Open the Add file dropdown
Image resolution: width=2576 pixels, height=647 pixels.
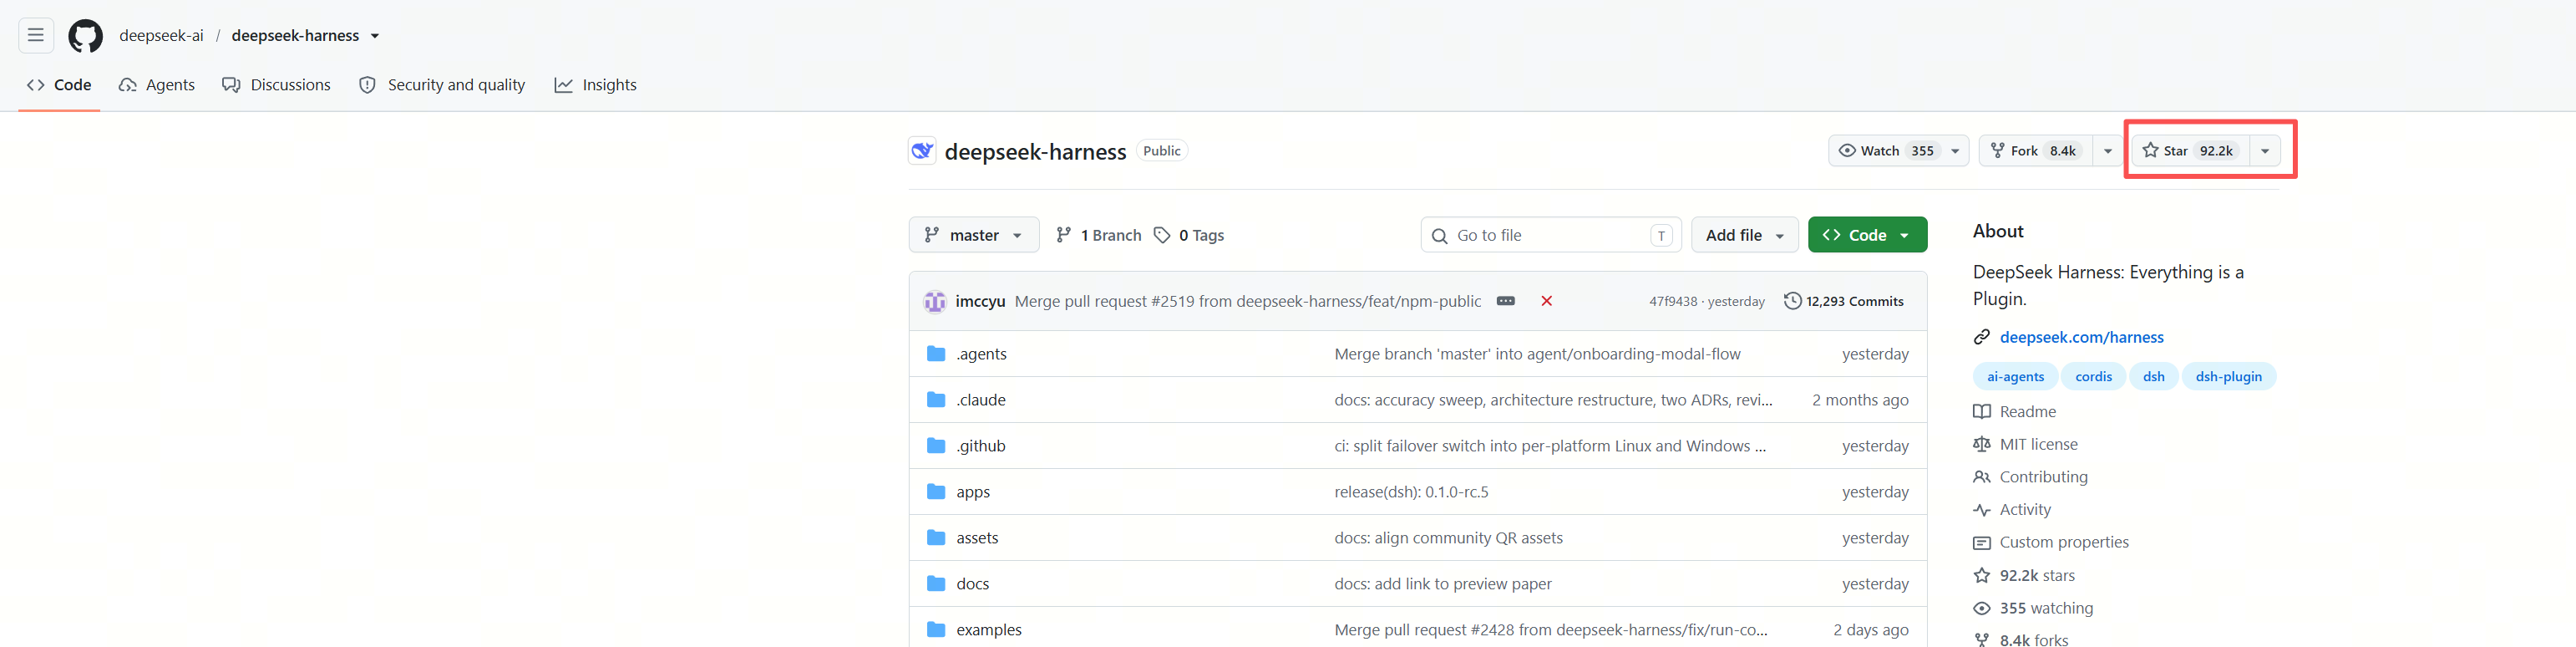click(x=1745, y=235)
